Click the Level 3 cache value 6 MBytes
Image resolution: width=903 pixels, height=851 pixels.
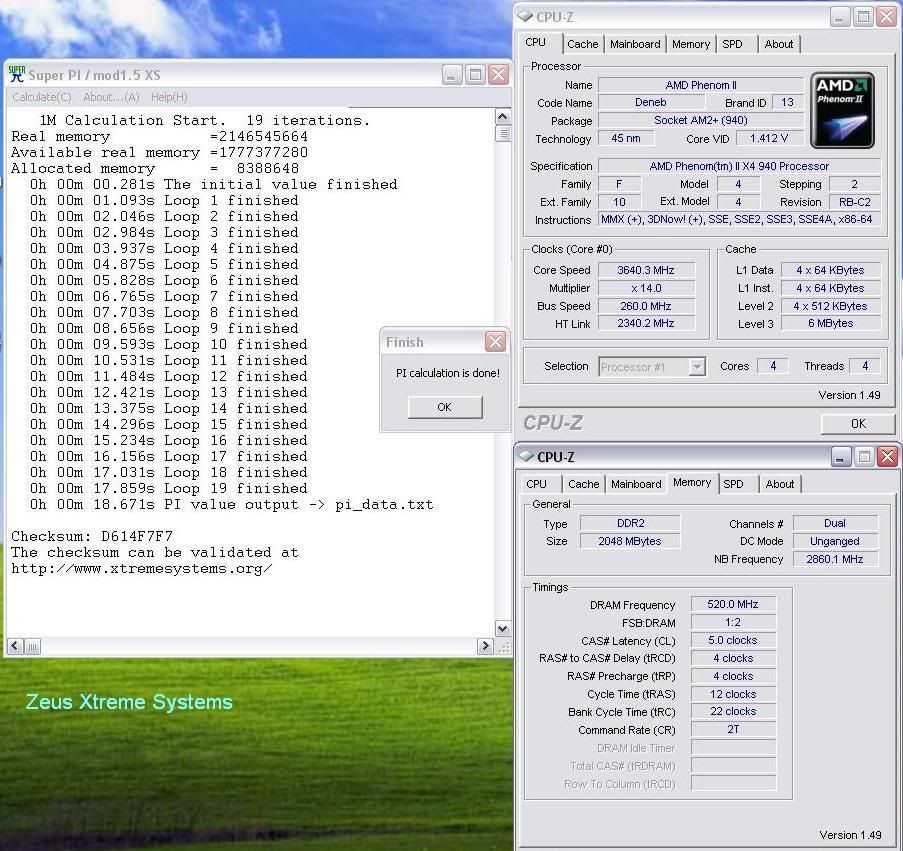pos(830,323)
